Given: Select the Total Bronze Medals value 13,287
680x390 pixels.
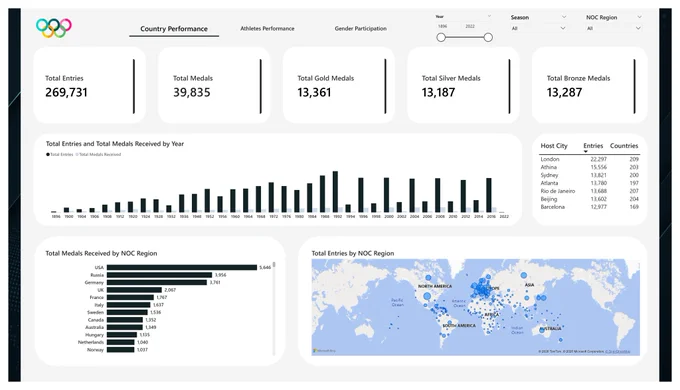Looking at the screenshot, I should (x=564, y=92).
